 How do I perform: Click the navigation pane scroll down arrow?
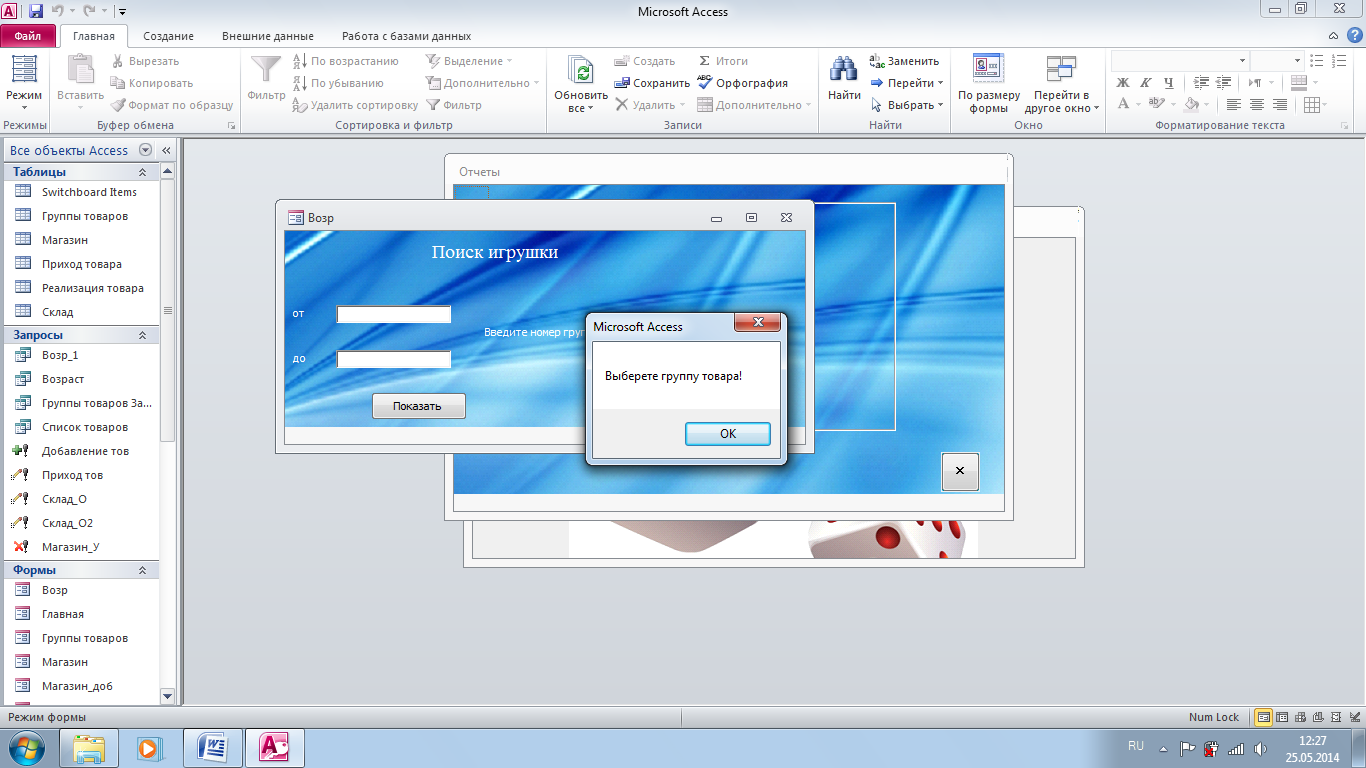(x=167, y=696)
